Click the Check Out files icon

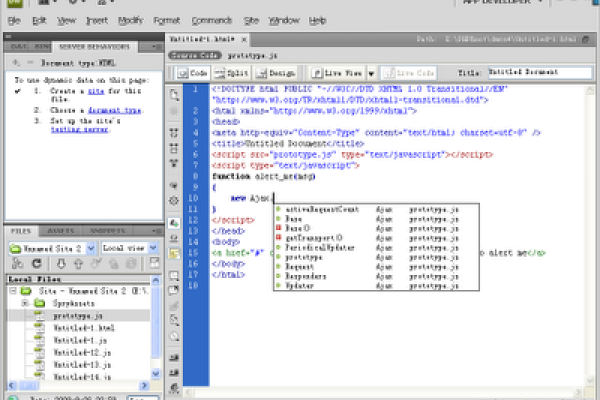click(96, 263)
